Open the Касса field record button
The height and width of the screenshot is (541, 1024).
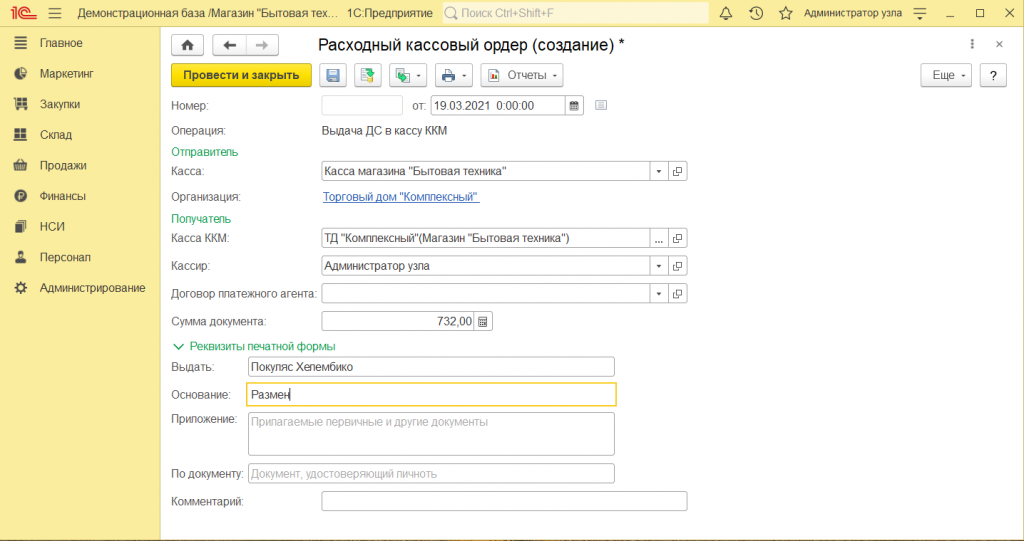tap(678, 172)
